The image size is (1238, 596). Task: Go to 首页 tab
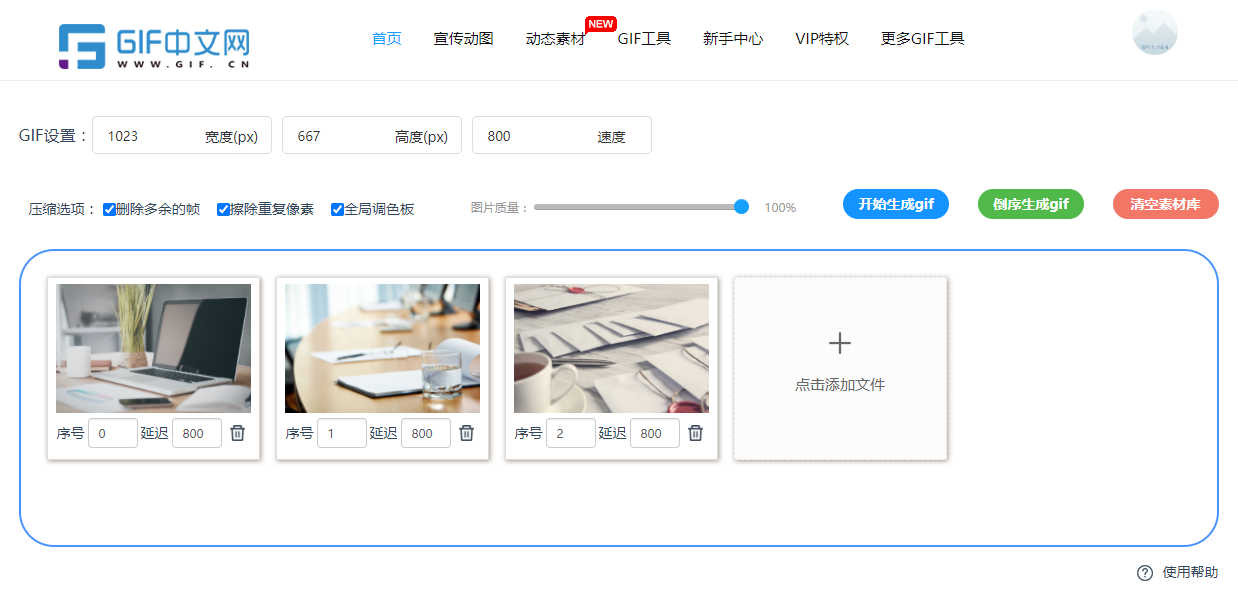tap(387, 39)
